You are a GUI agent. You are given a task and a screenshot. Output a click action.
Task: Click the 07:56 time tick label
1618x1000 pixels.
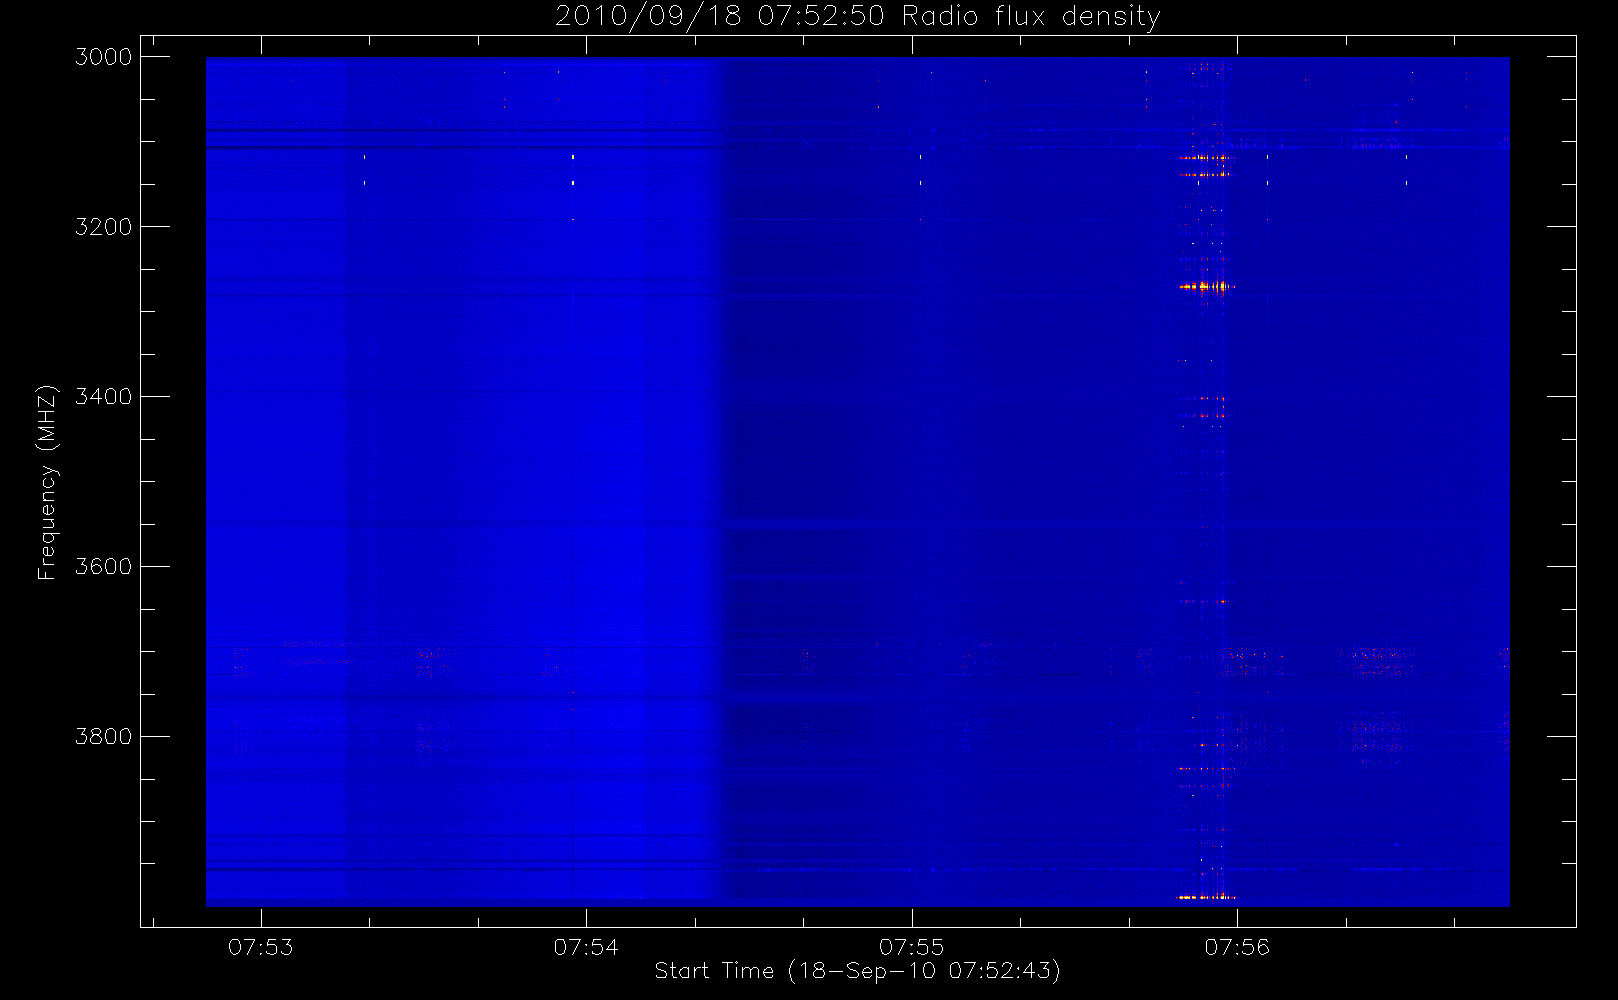(1237, 946)
